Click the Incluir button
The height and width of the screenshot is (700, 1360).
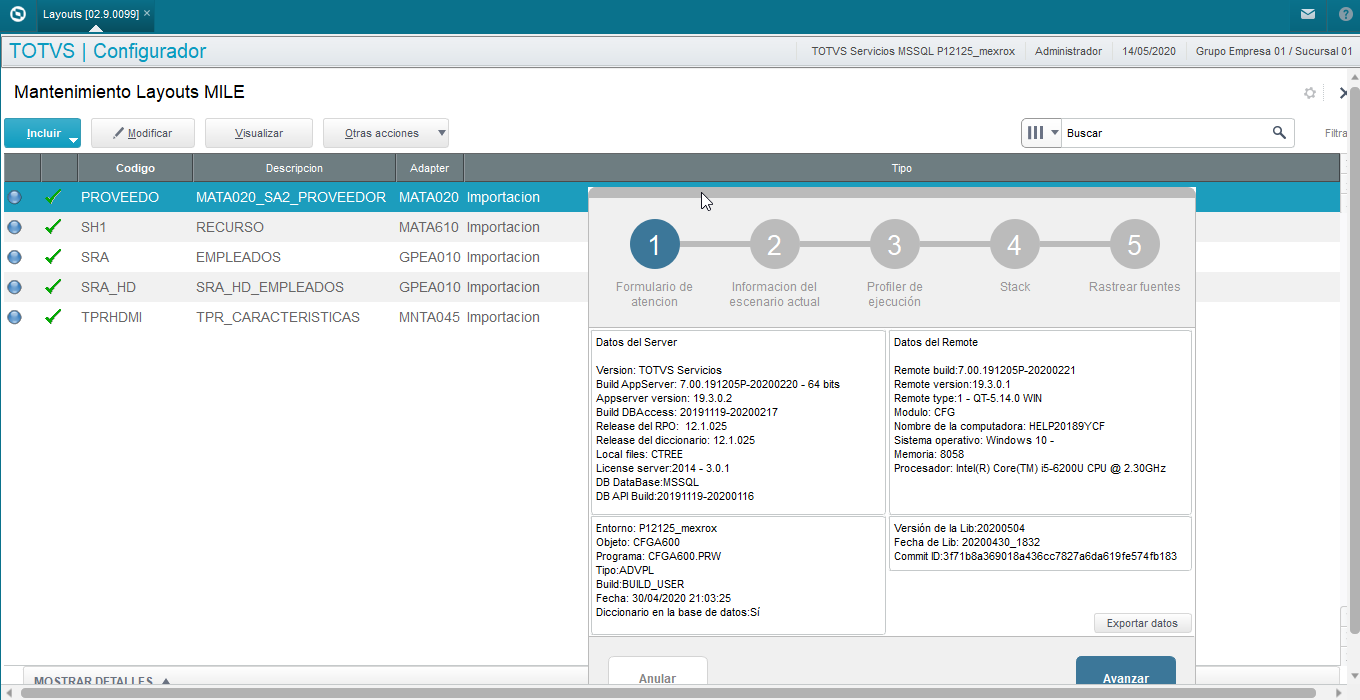[x=43, y=133]
